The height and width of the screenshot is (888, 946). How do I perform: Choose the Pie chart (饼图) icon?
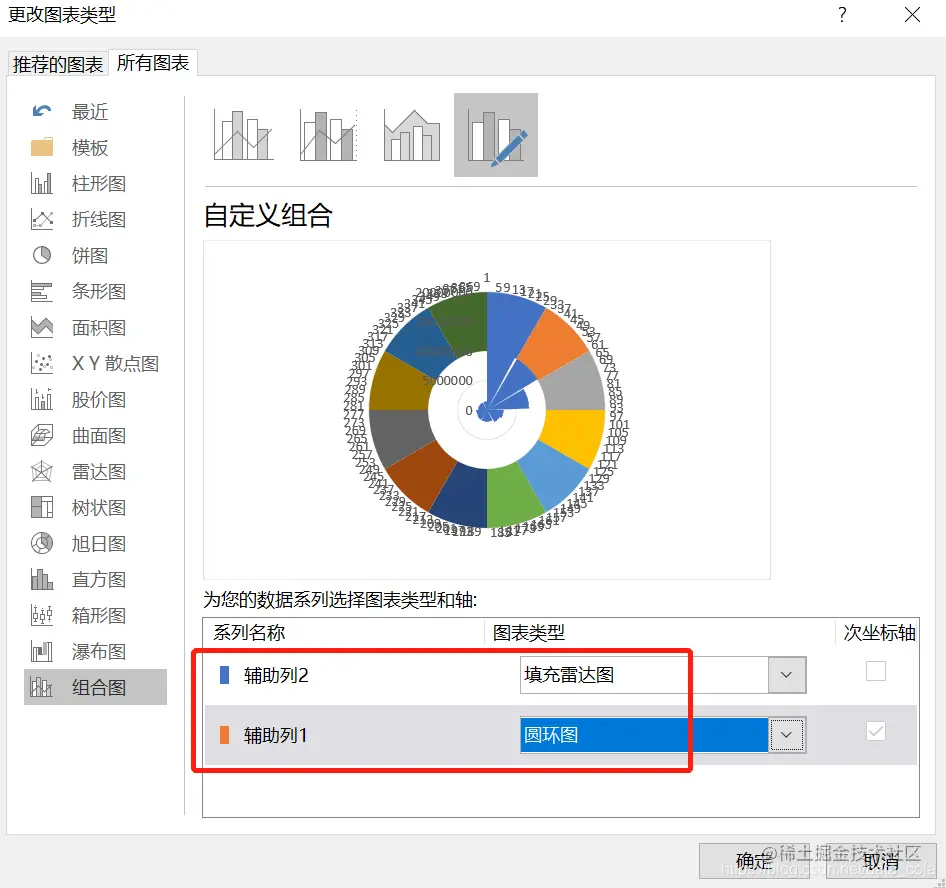(42, 255)
